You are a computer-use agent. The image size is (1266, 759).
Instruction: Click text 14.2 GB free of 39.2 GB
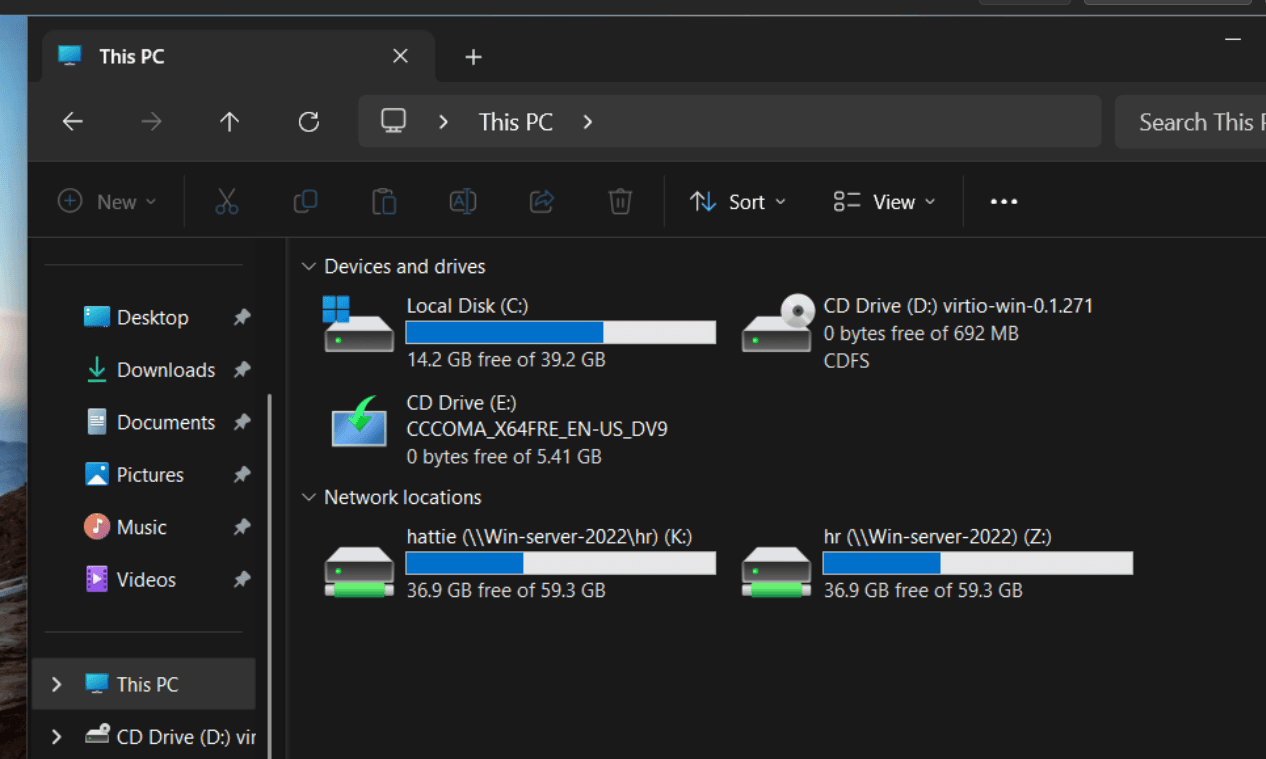pos(506,359)
